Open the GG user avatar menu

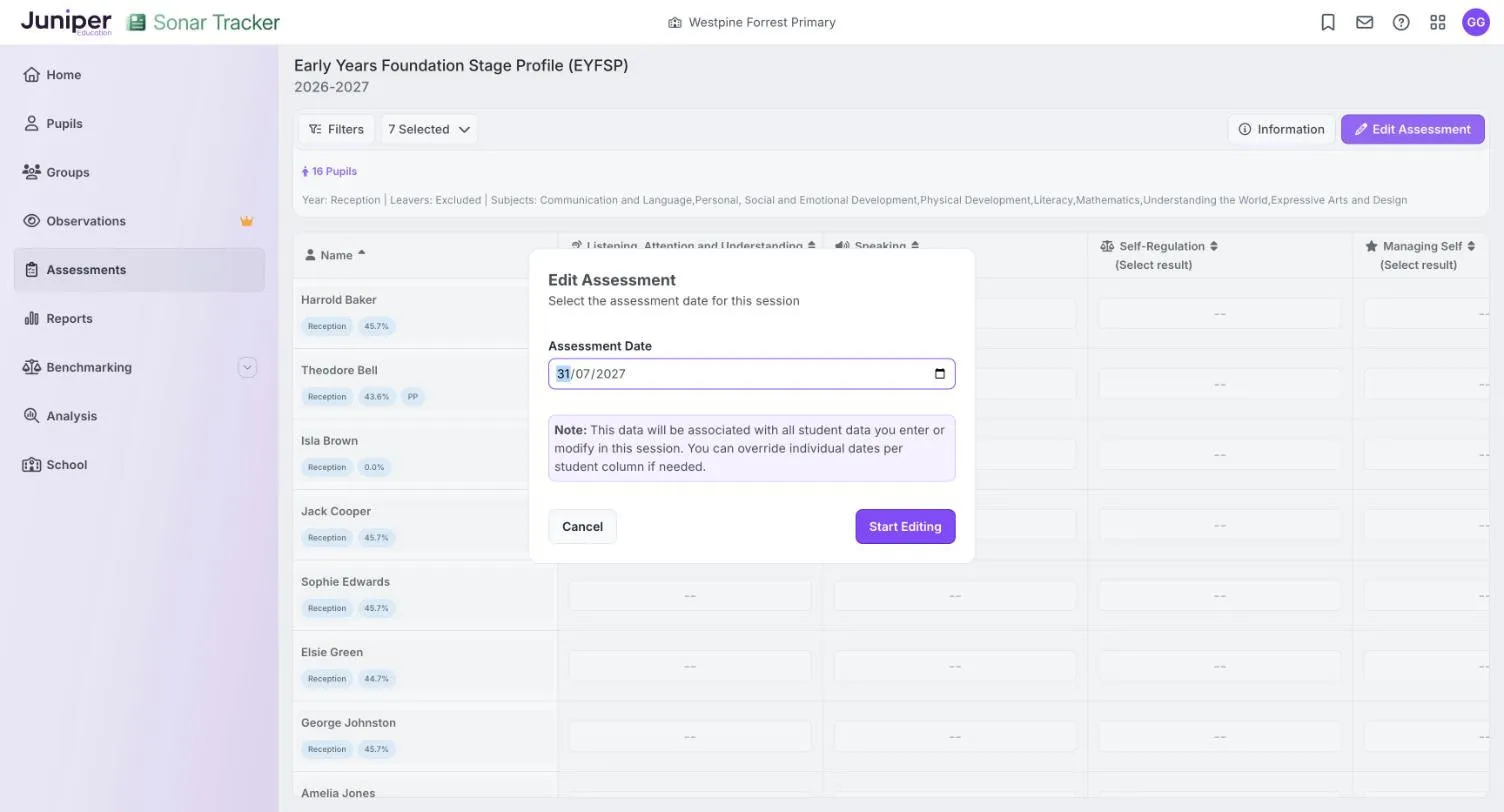coord(1476,22)
